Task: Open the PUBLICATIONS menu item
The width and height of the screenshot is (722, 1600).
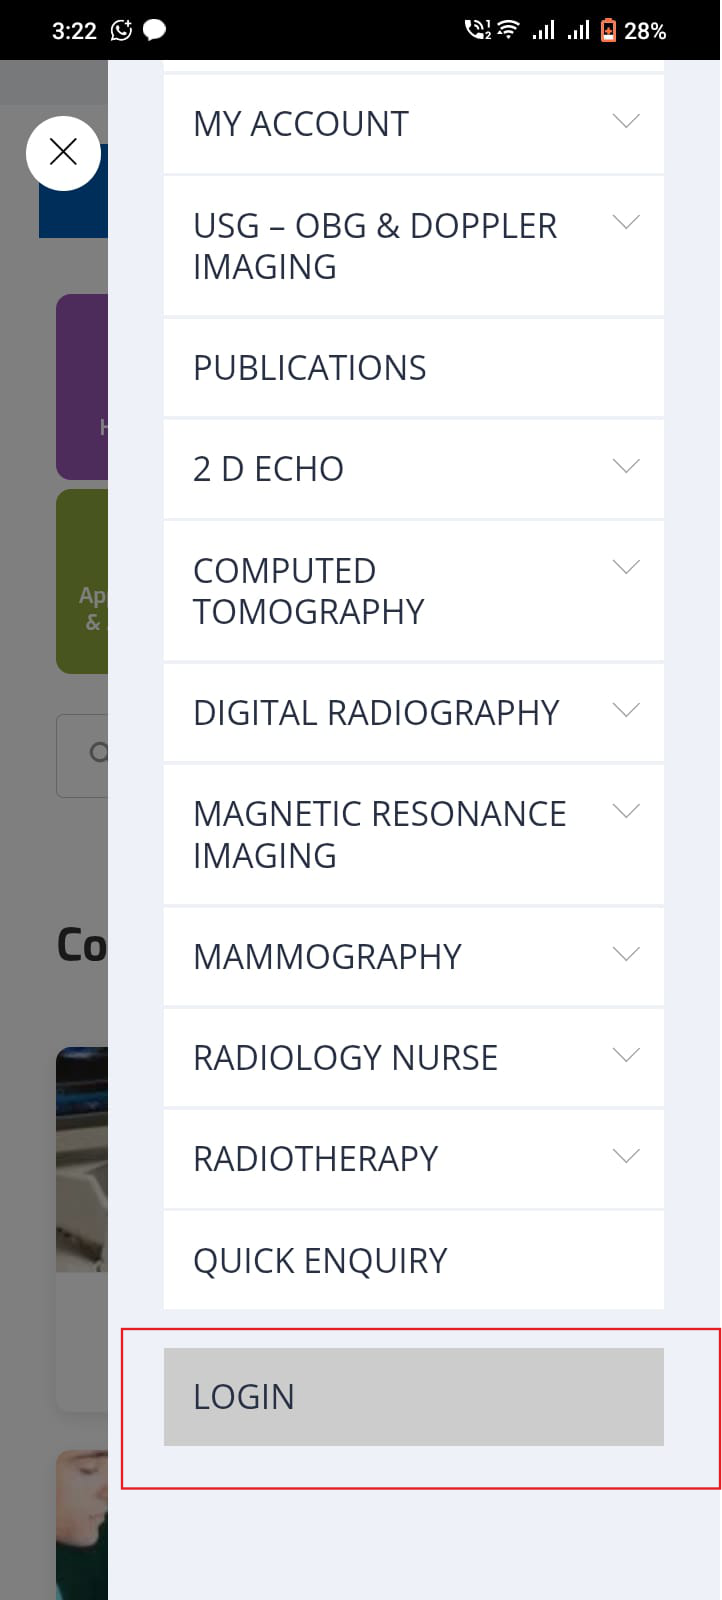Action: (x=414, y=368)
